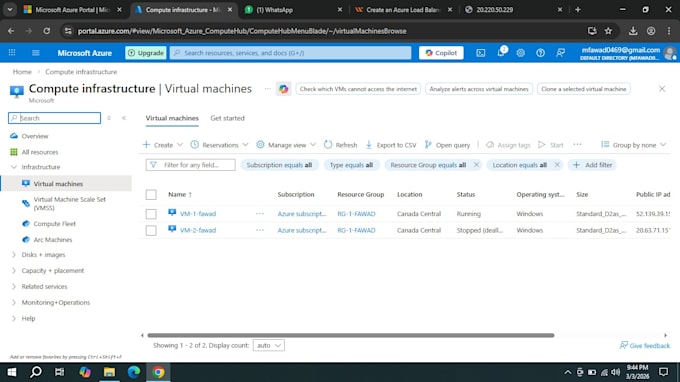The width and height of the screenshot is (680, 382).
Task: Expand the Capacity + placement section
Action: click(14, 271)
